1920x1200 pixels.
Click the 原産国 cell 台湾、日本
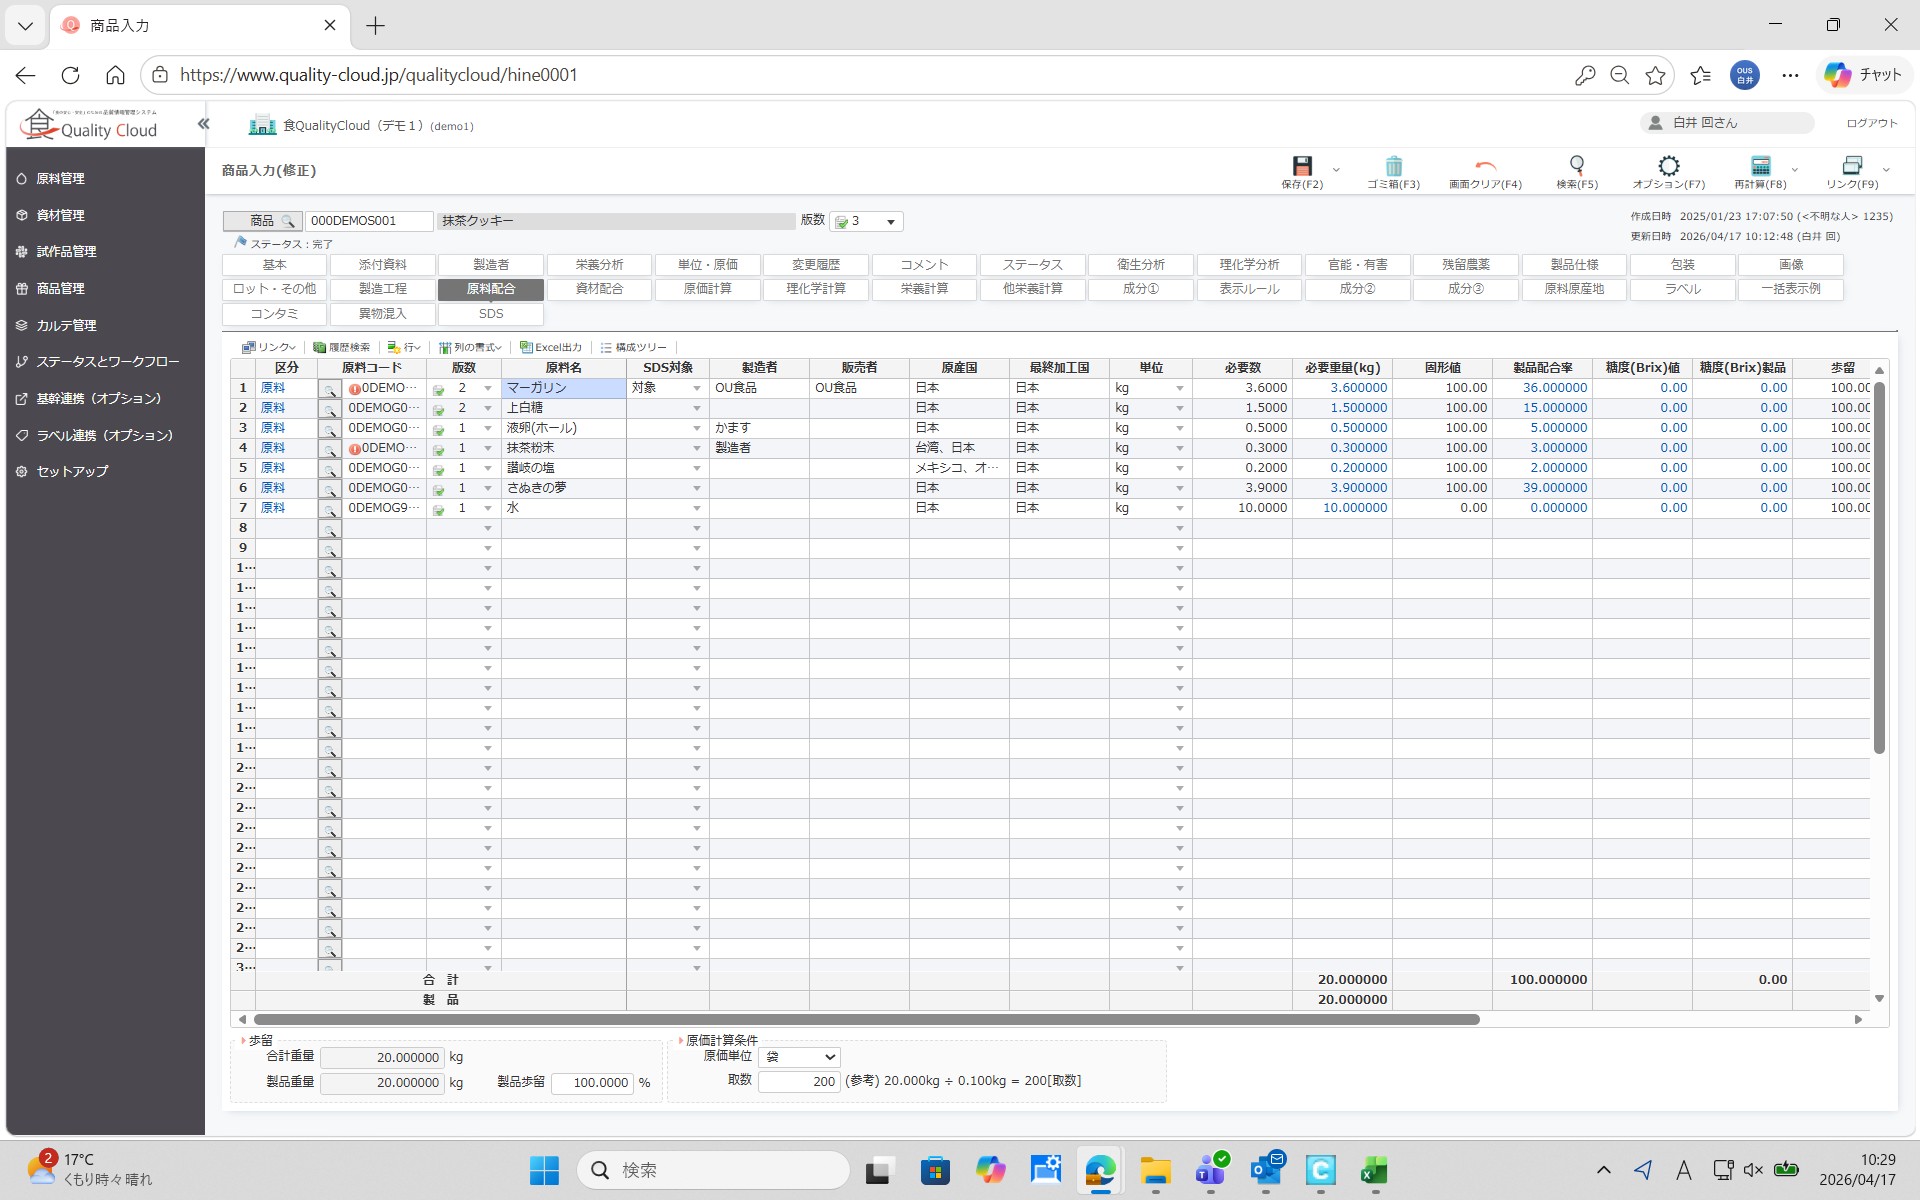pyautogui.click(x=959, y=448)
